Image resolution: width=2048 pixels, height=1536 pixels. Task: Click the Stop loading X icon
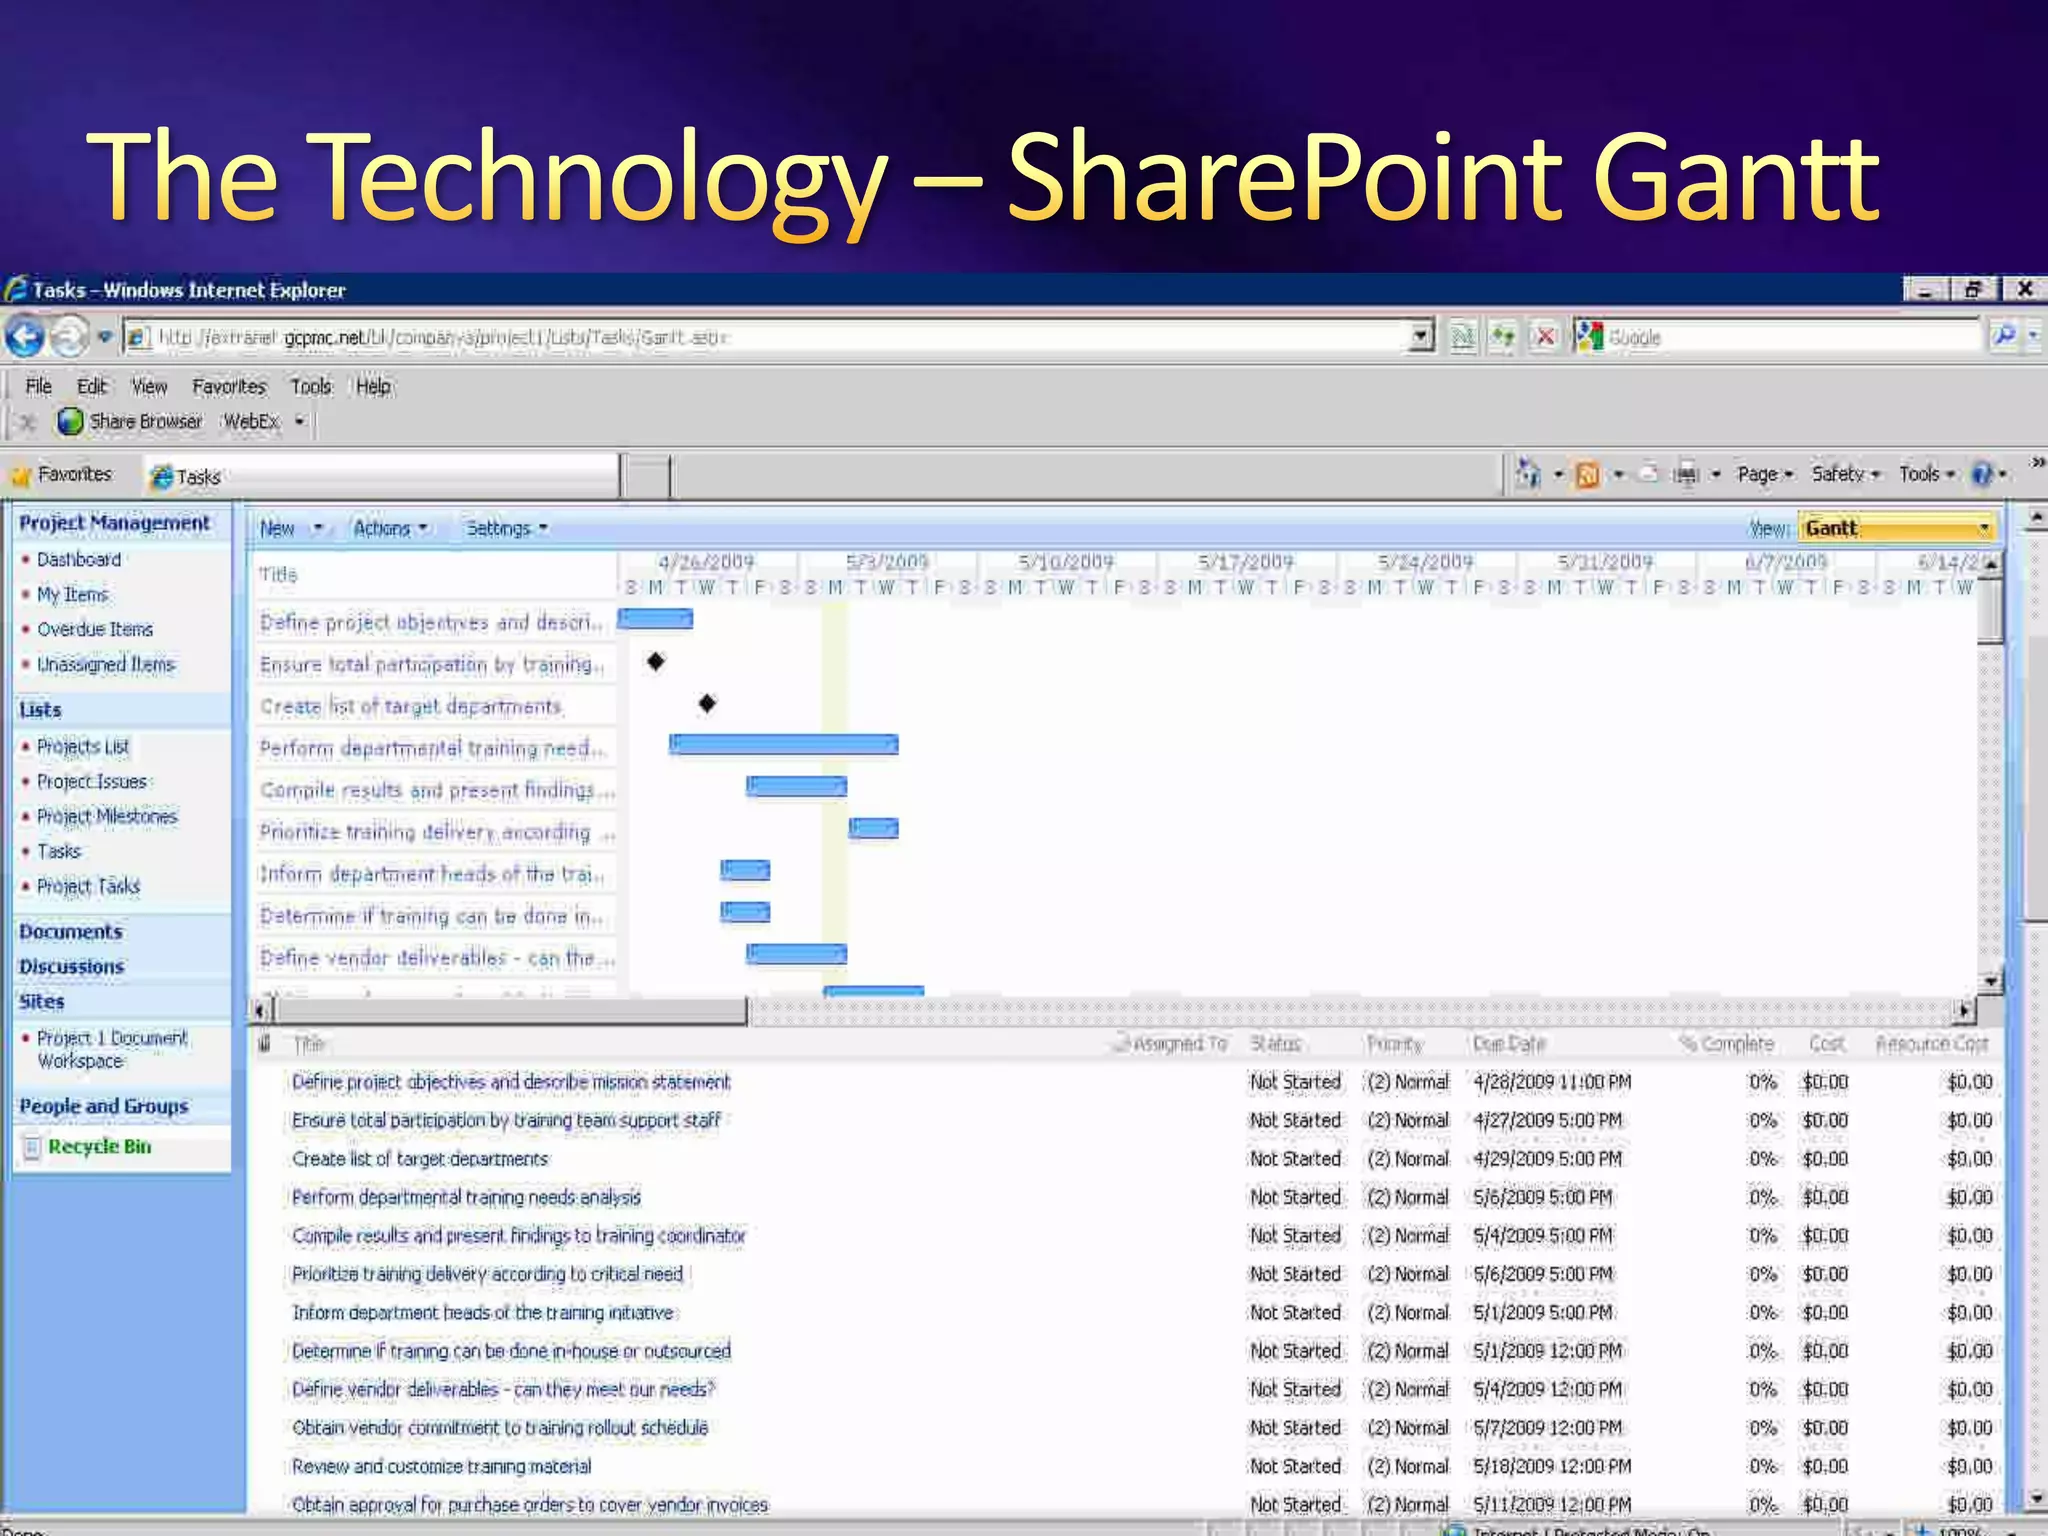pyautogui.click(x=1545, y=337)
